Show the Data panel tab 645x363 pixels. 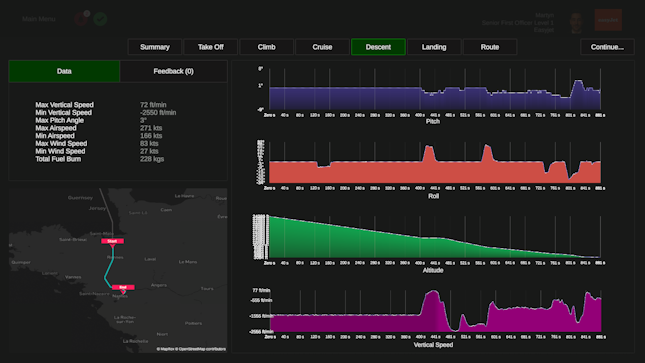pos(64,71)
